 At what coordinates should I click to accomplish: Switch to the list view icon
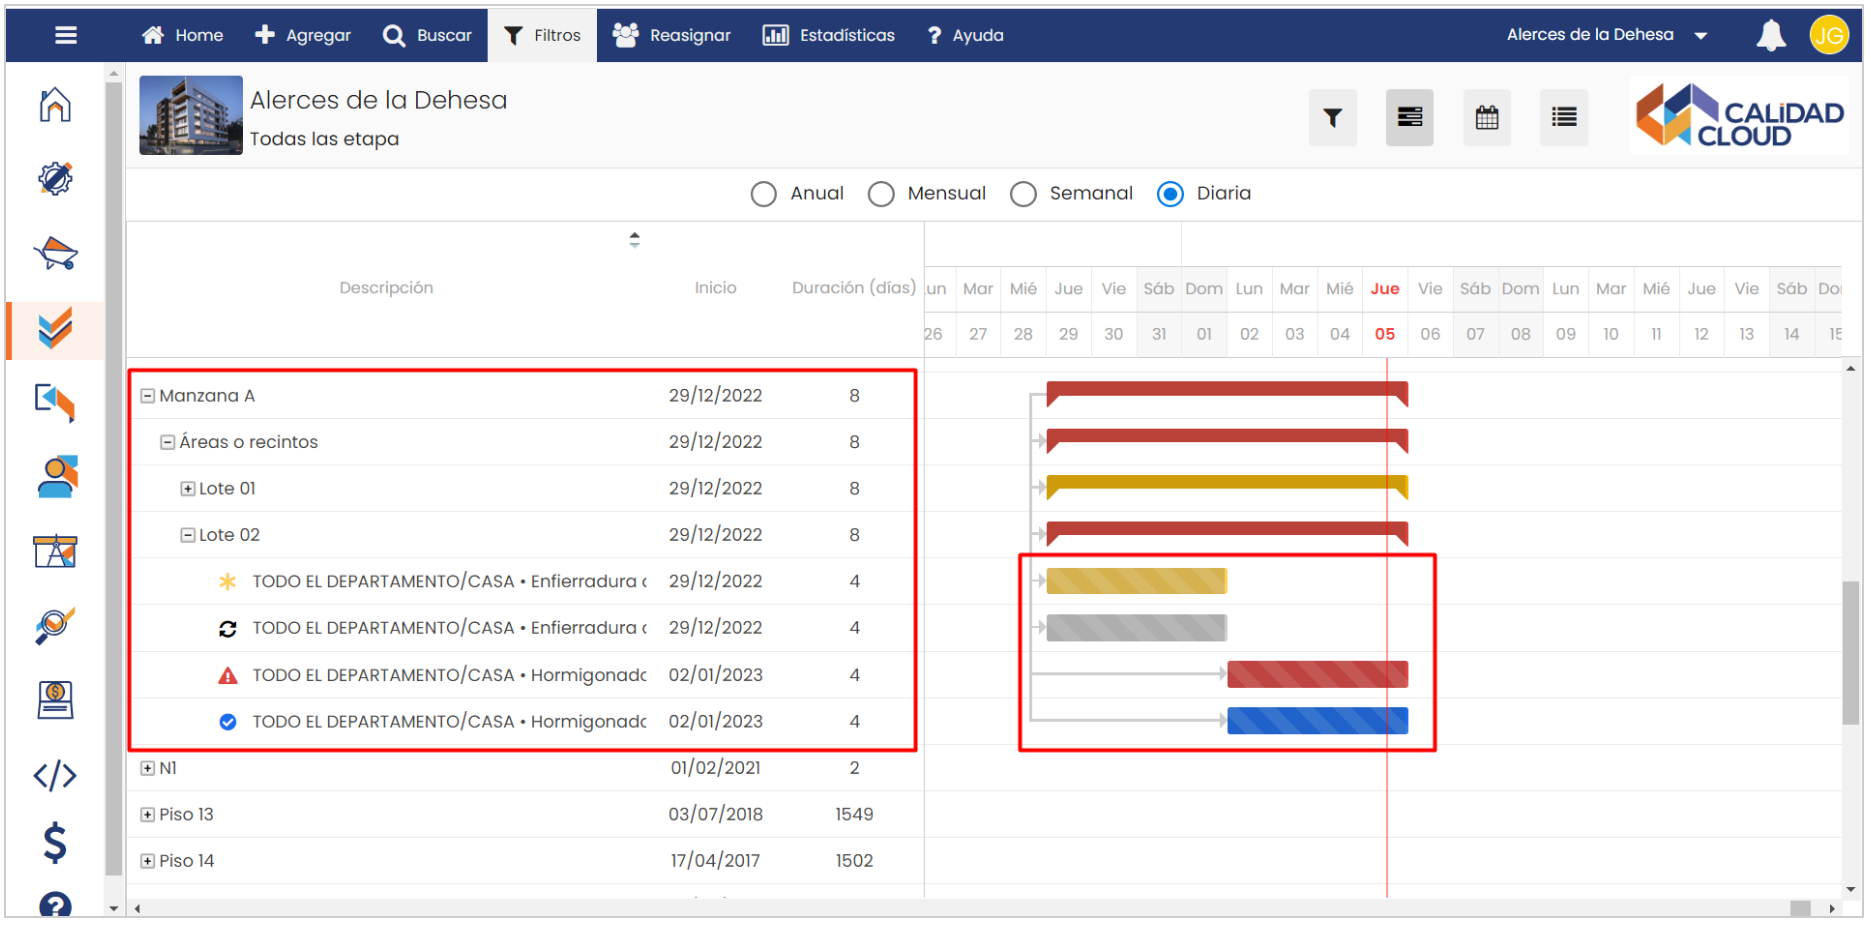coord(1563,118)
